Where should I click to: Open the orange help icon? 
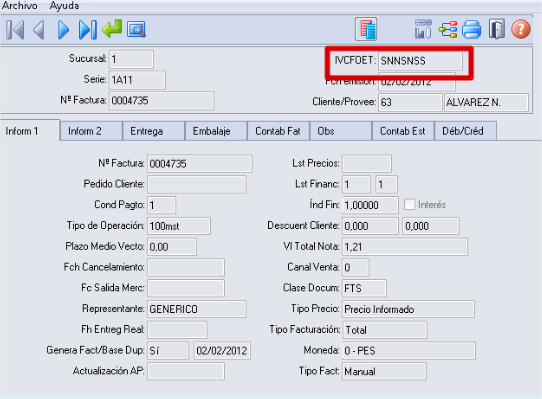(521, 29)
